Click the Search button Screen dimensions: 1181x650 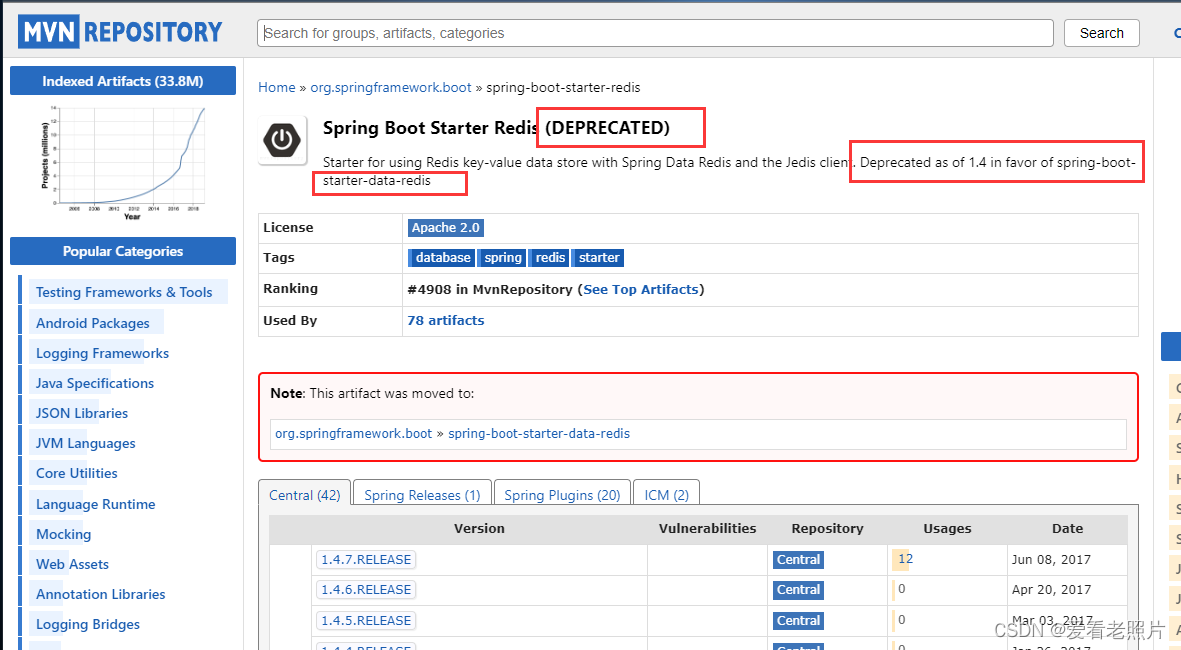pyautogui.click(x=1101, y=33)
